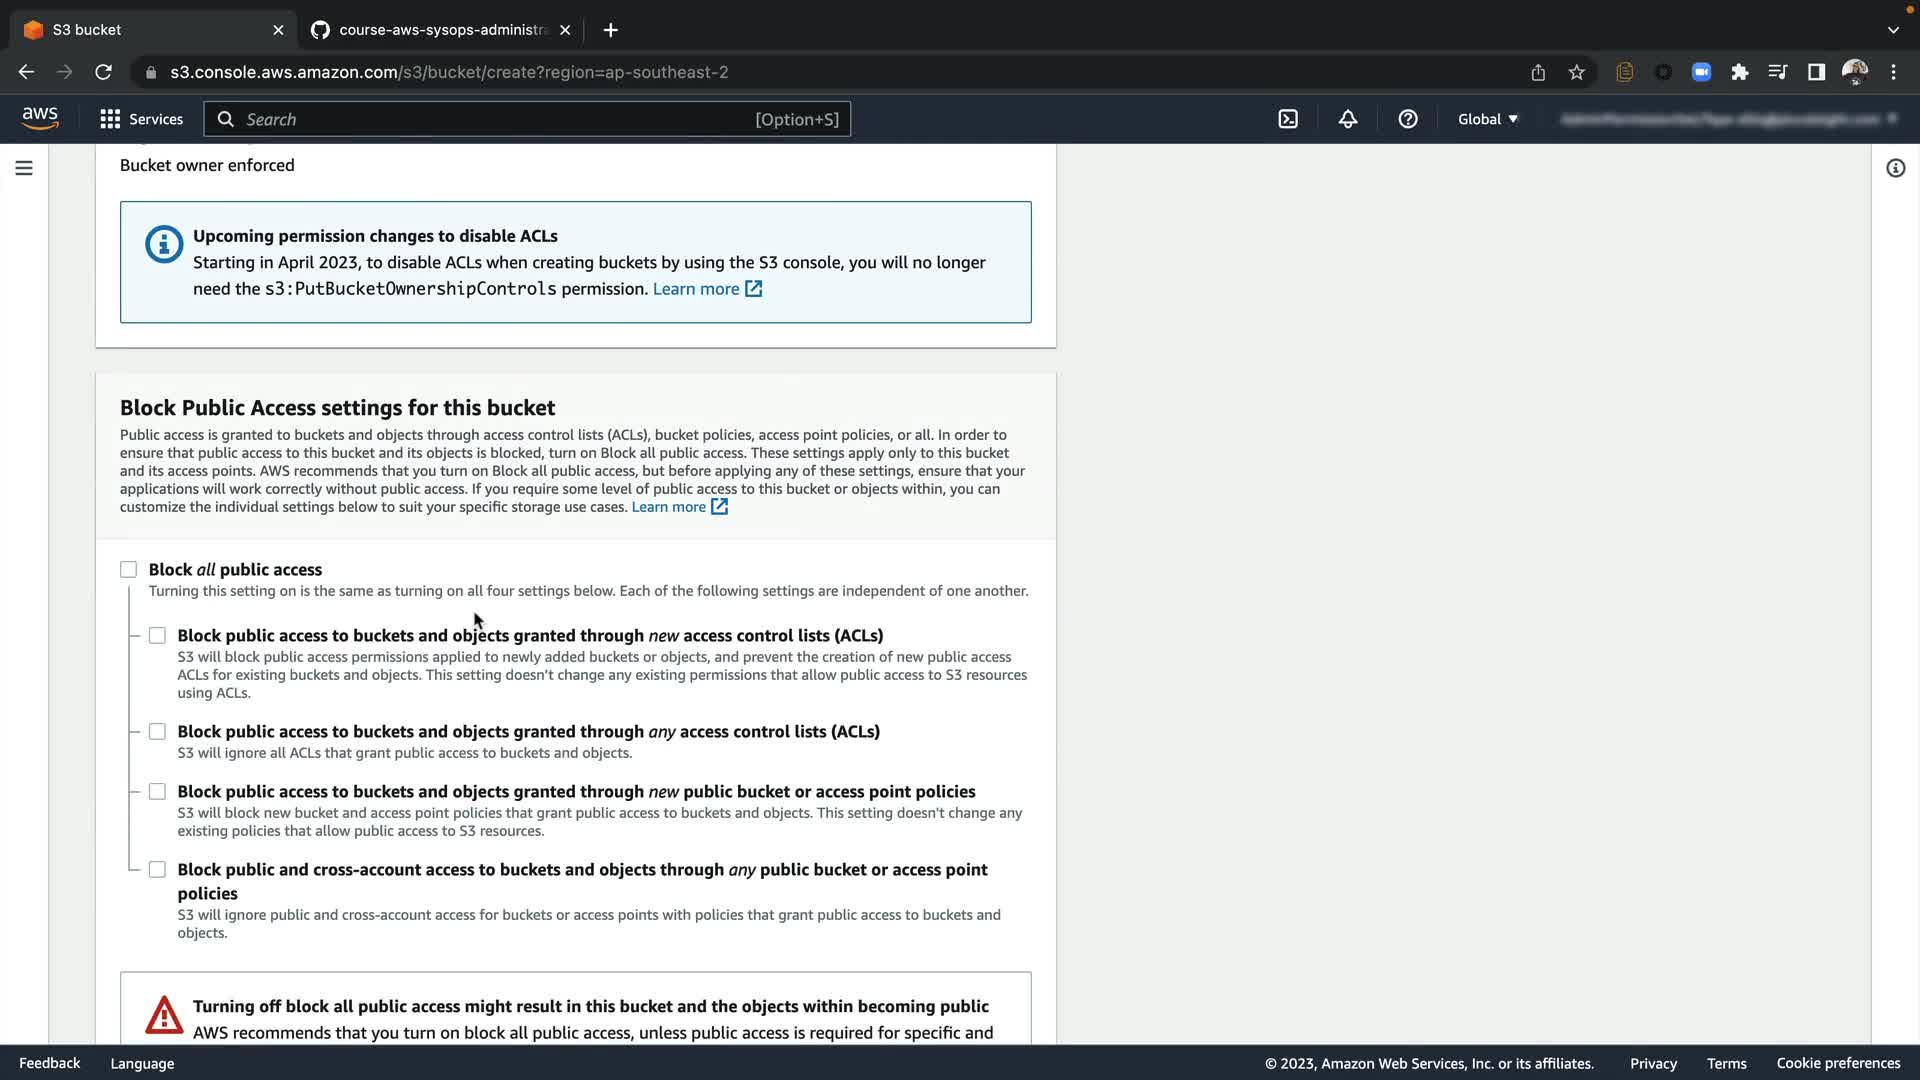
Task: Open the info panel icon
Action: pos(1895,168)
